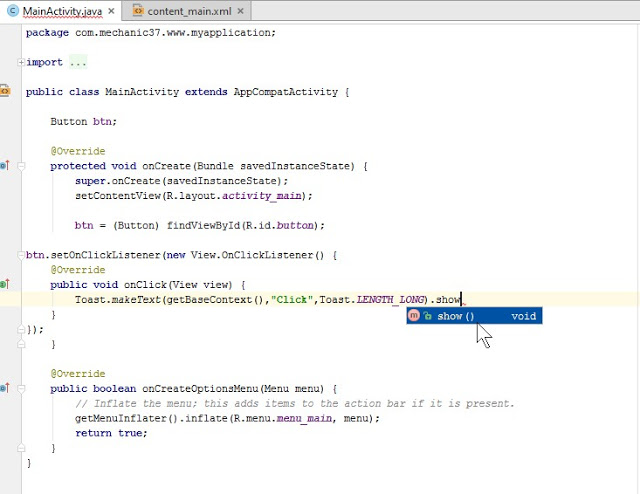Click fold end marker at the '});' line
The image size is (640, 494).
(21, 329)
